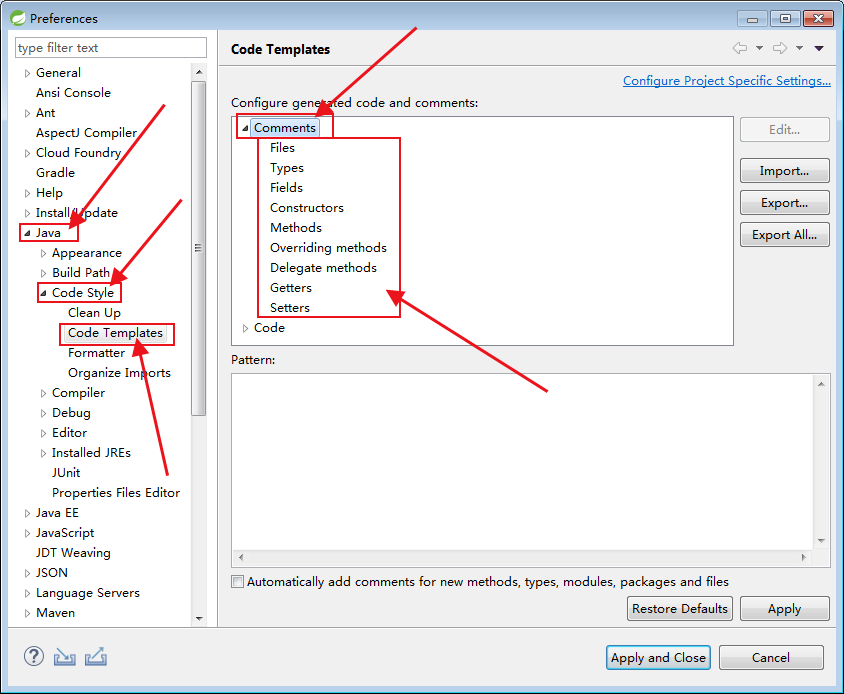Enable automatically add comments checkbox
Screen dimensions: 844x694
coord(237,581)
